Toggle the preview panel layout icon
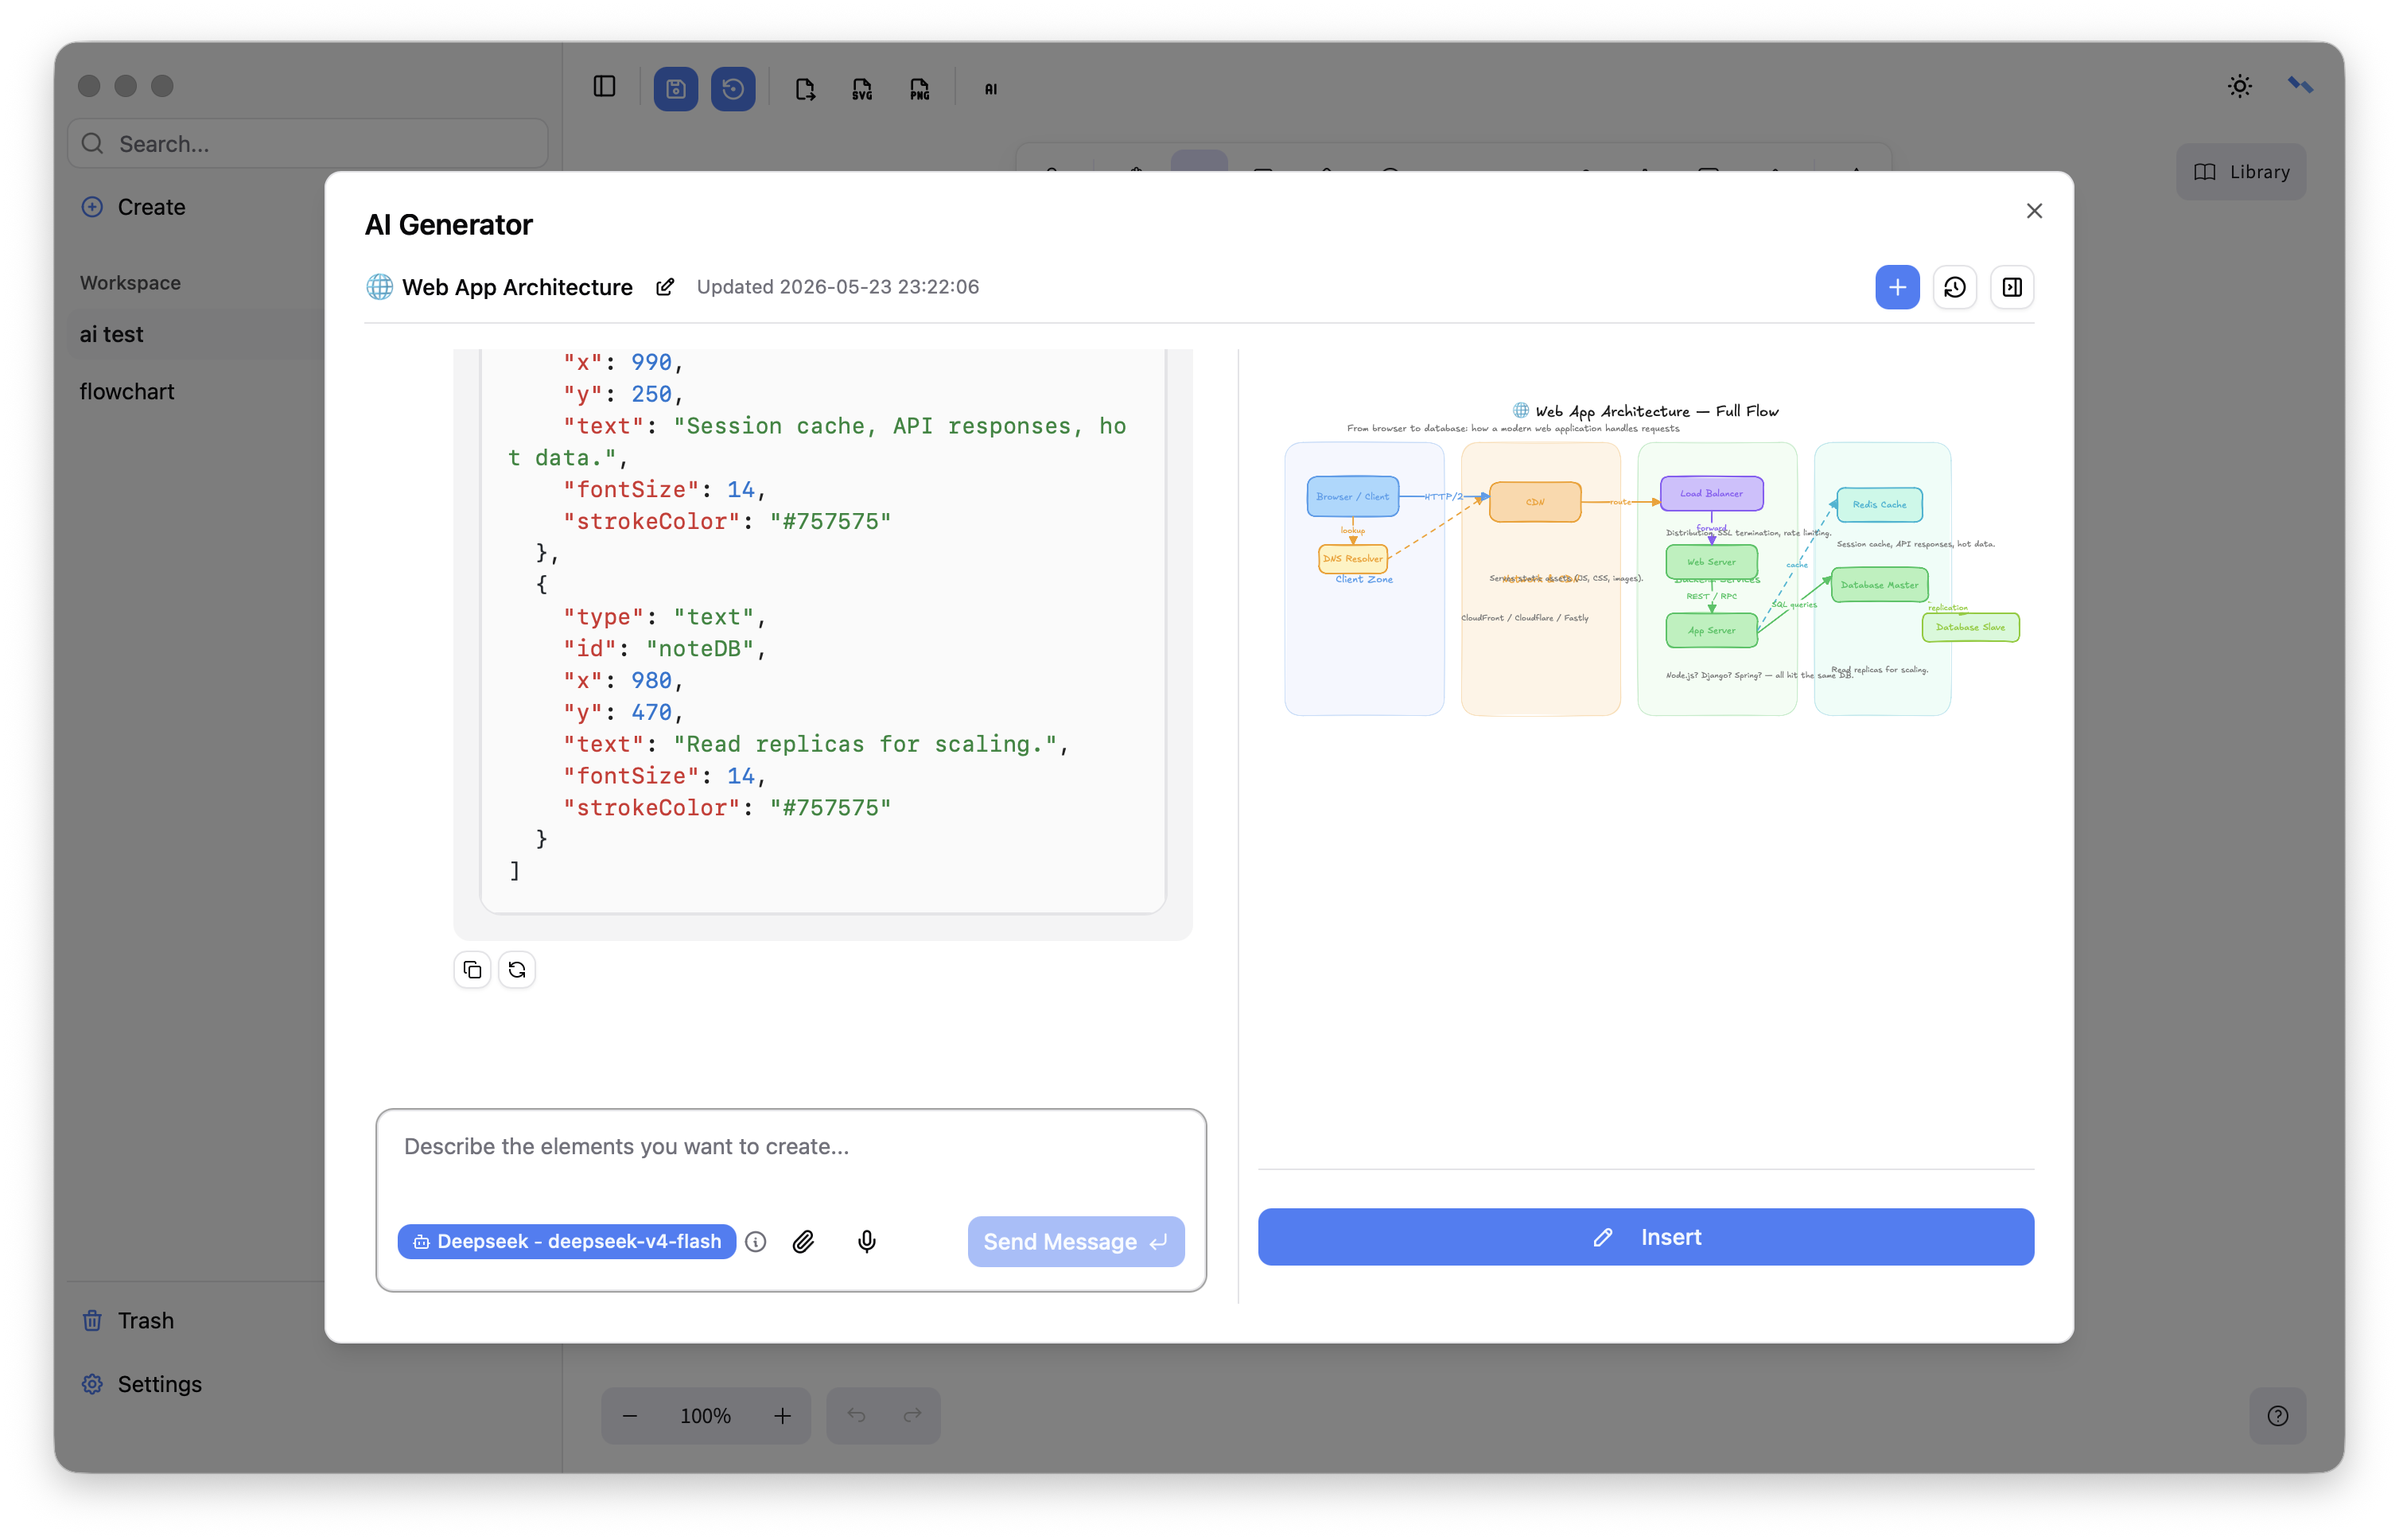2399x1540 pixels. (2012, 287)
